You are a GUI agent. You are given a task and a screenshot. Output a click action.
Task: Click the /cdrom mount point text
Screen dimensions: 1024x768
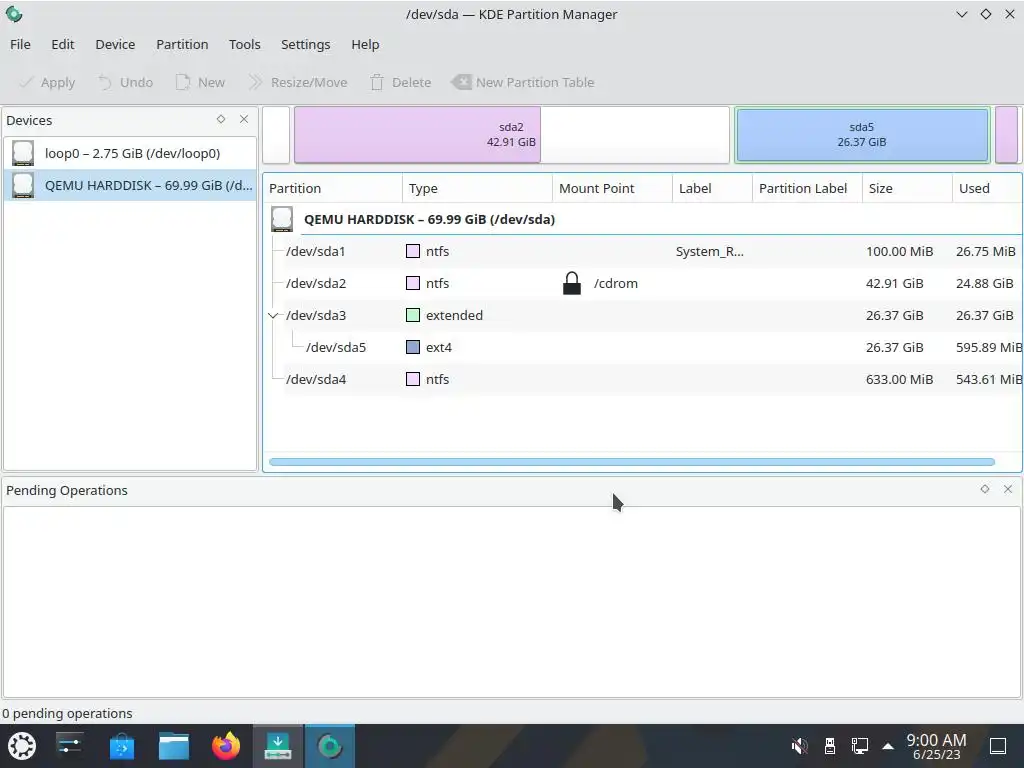[x=616, y=283]
